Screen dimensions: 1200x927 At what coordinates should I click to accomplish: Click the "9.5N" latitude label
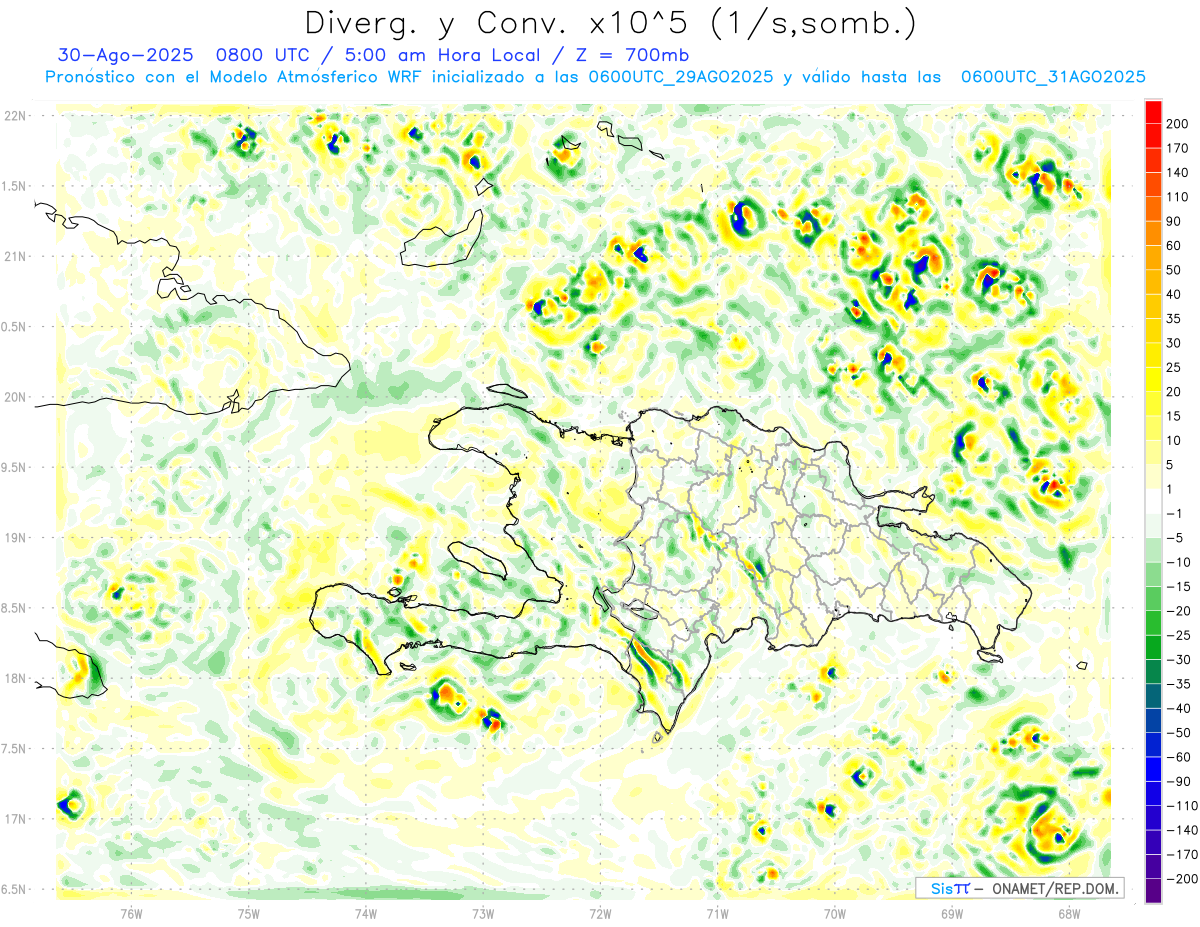click(x=15, y=467)
